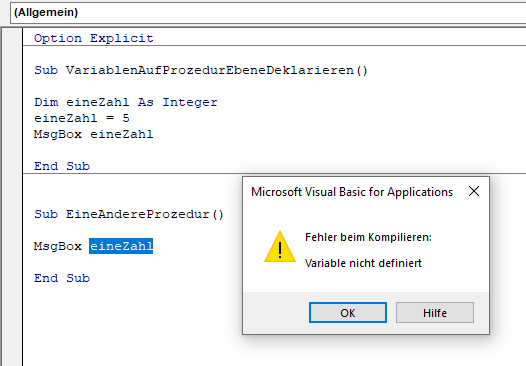
Task: Click the margin indicator bar beside the code
Action: click(x=12, y=197)
